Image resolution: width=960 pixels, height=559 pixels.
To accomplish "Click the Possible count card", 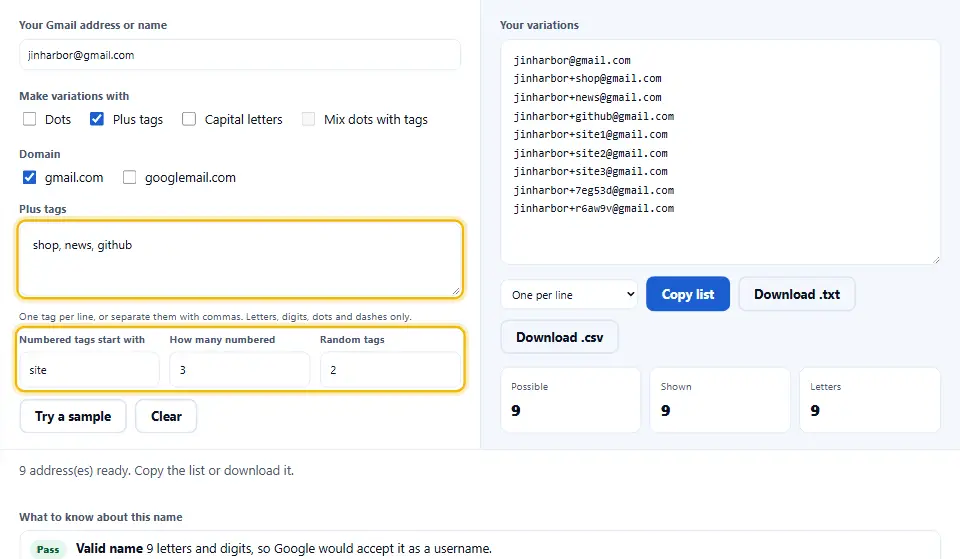I will coord(571,400).
